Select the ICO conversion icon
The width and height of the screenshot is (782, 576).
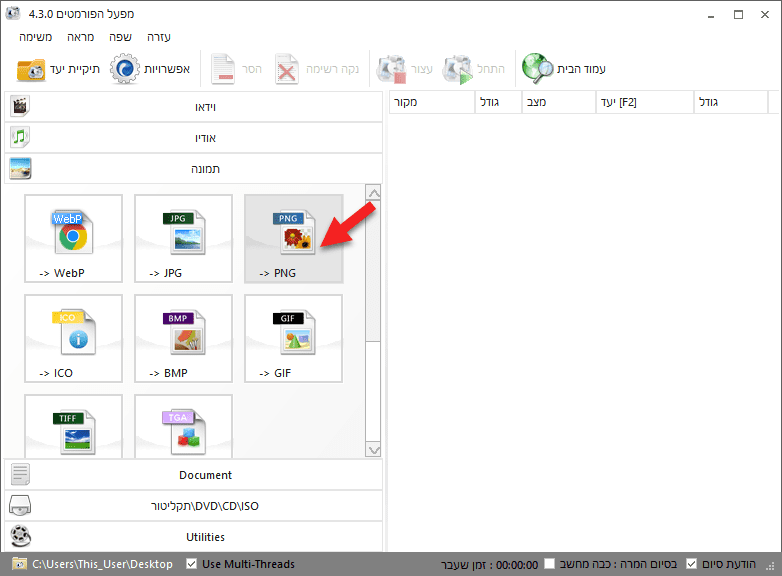coord(73,333)
